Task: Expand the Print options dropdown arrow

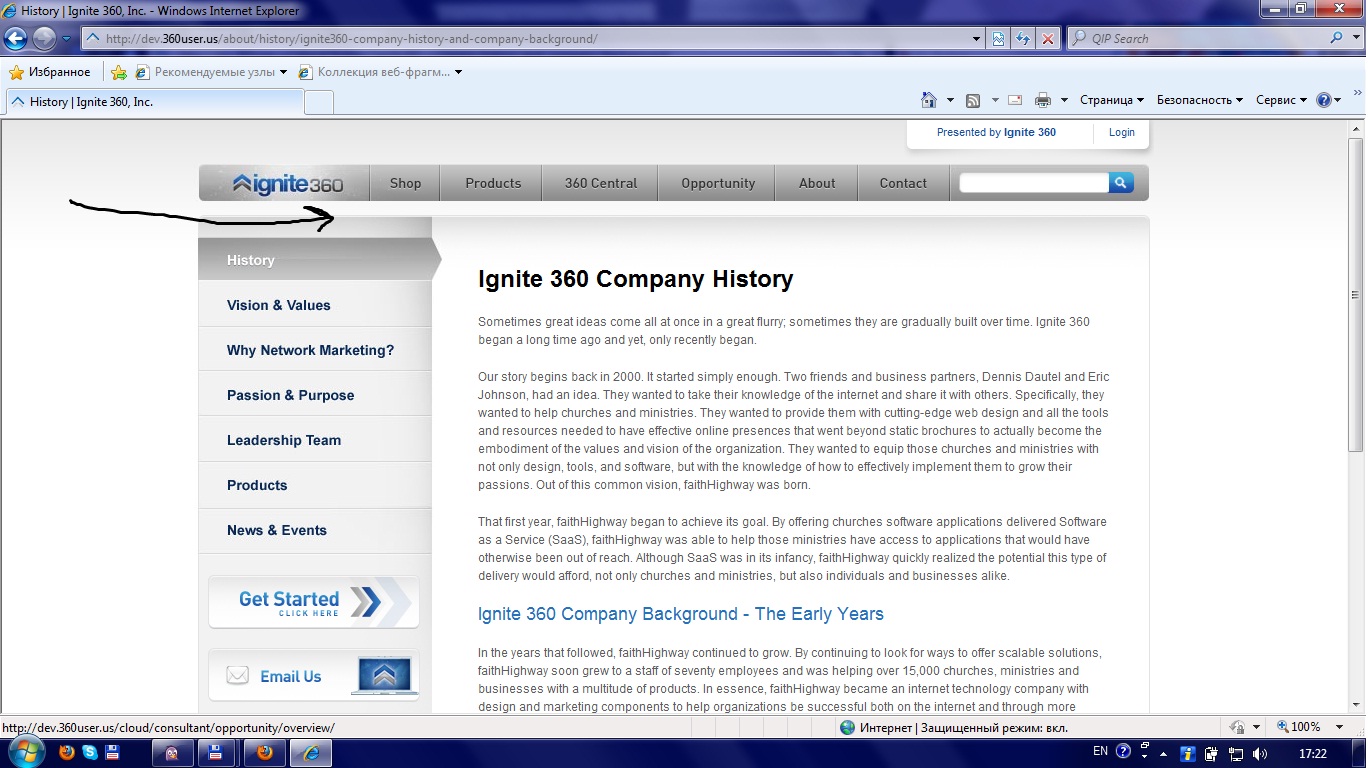Action: click(1064, 100)
